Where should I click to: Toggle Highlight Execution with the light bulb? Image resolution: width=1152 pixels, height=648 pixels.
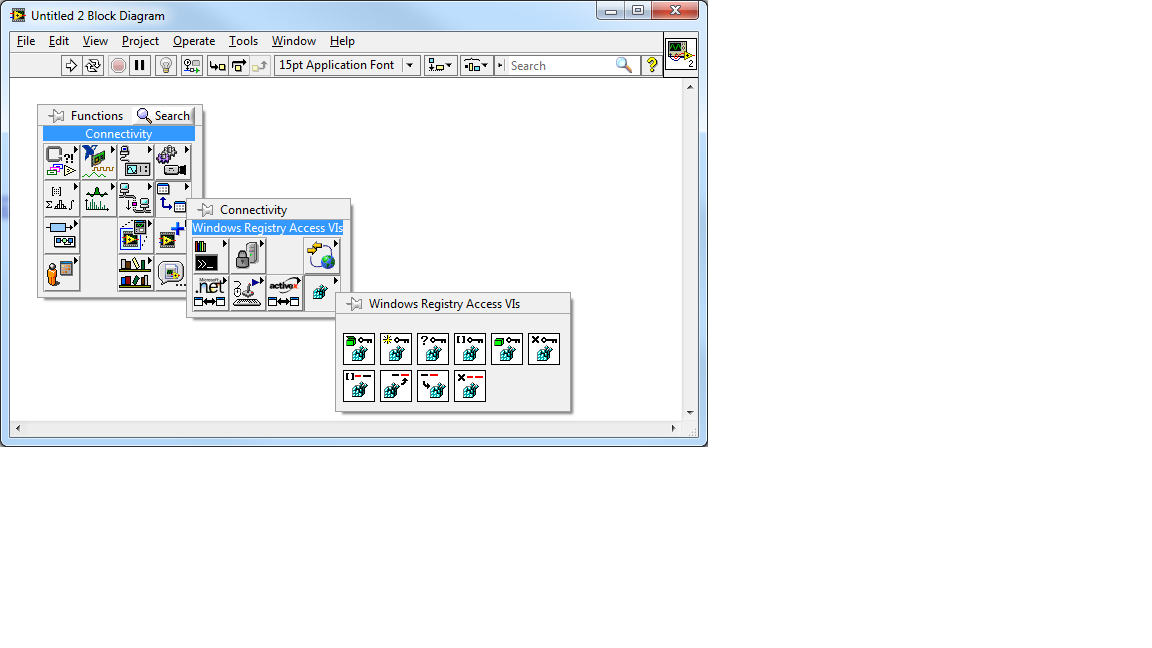click(165, 65)
